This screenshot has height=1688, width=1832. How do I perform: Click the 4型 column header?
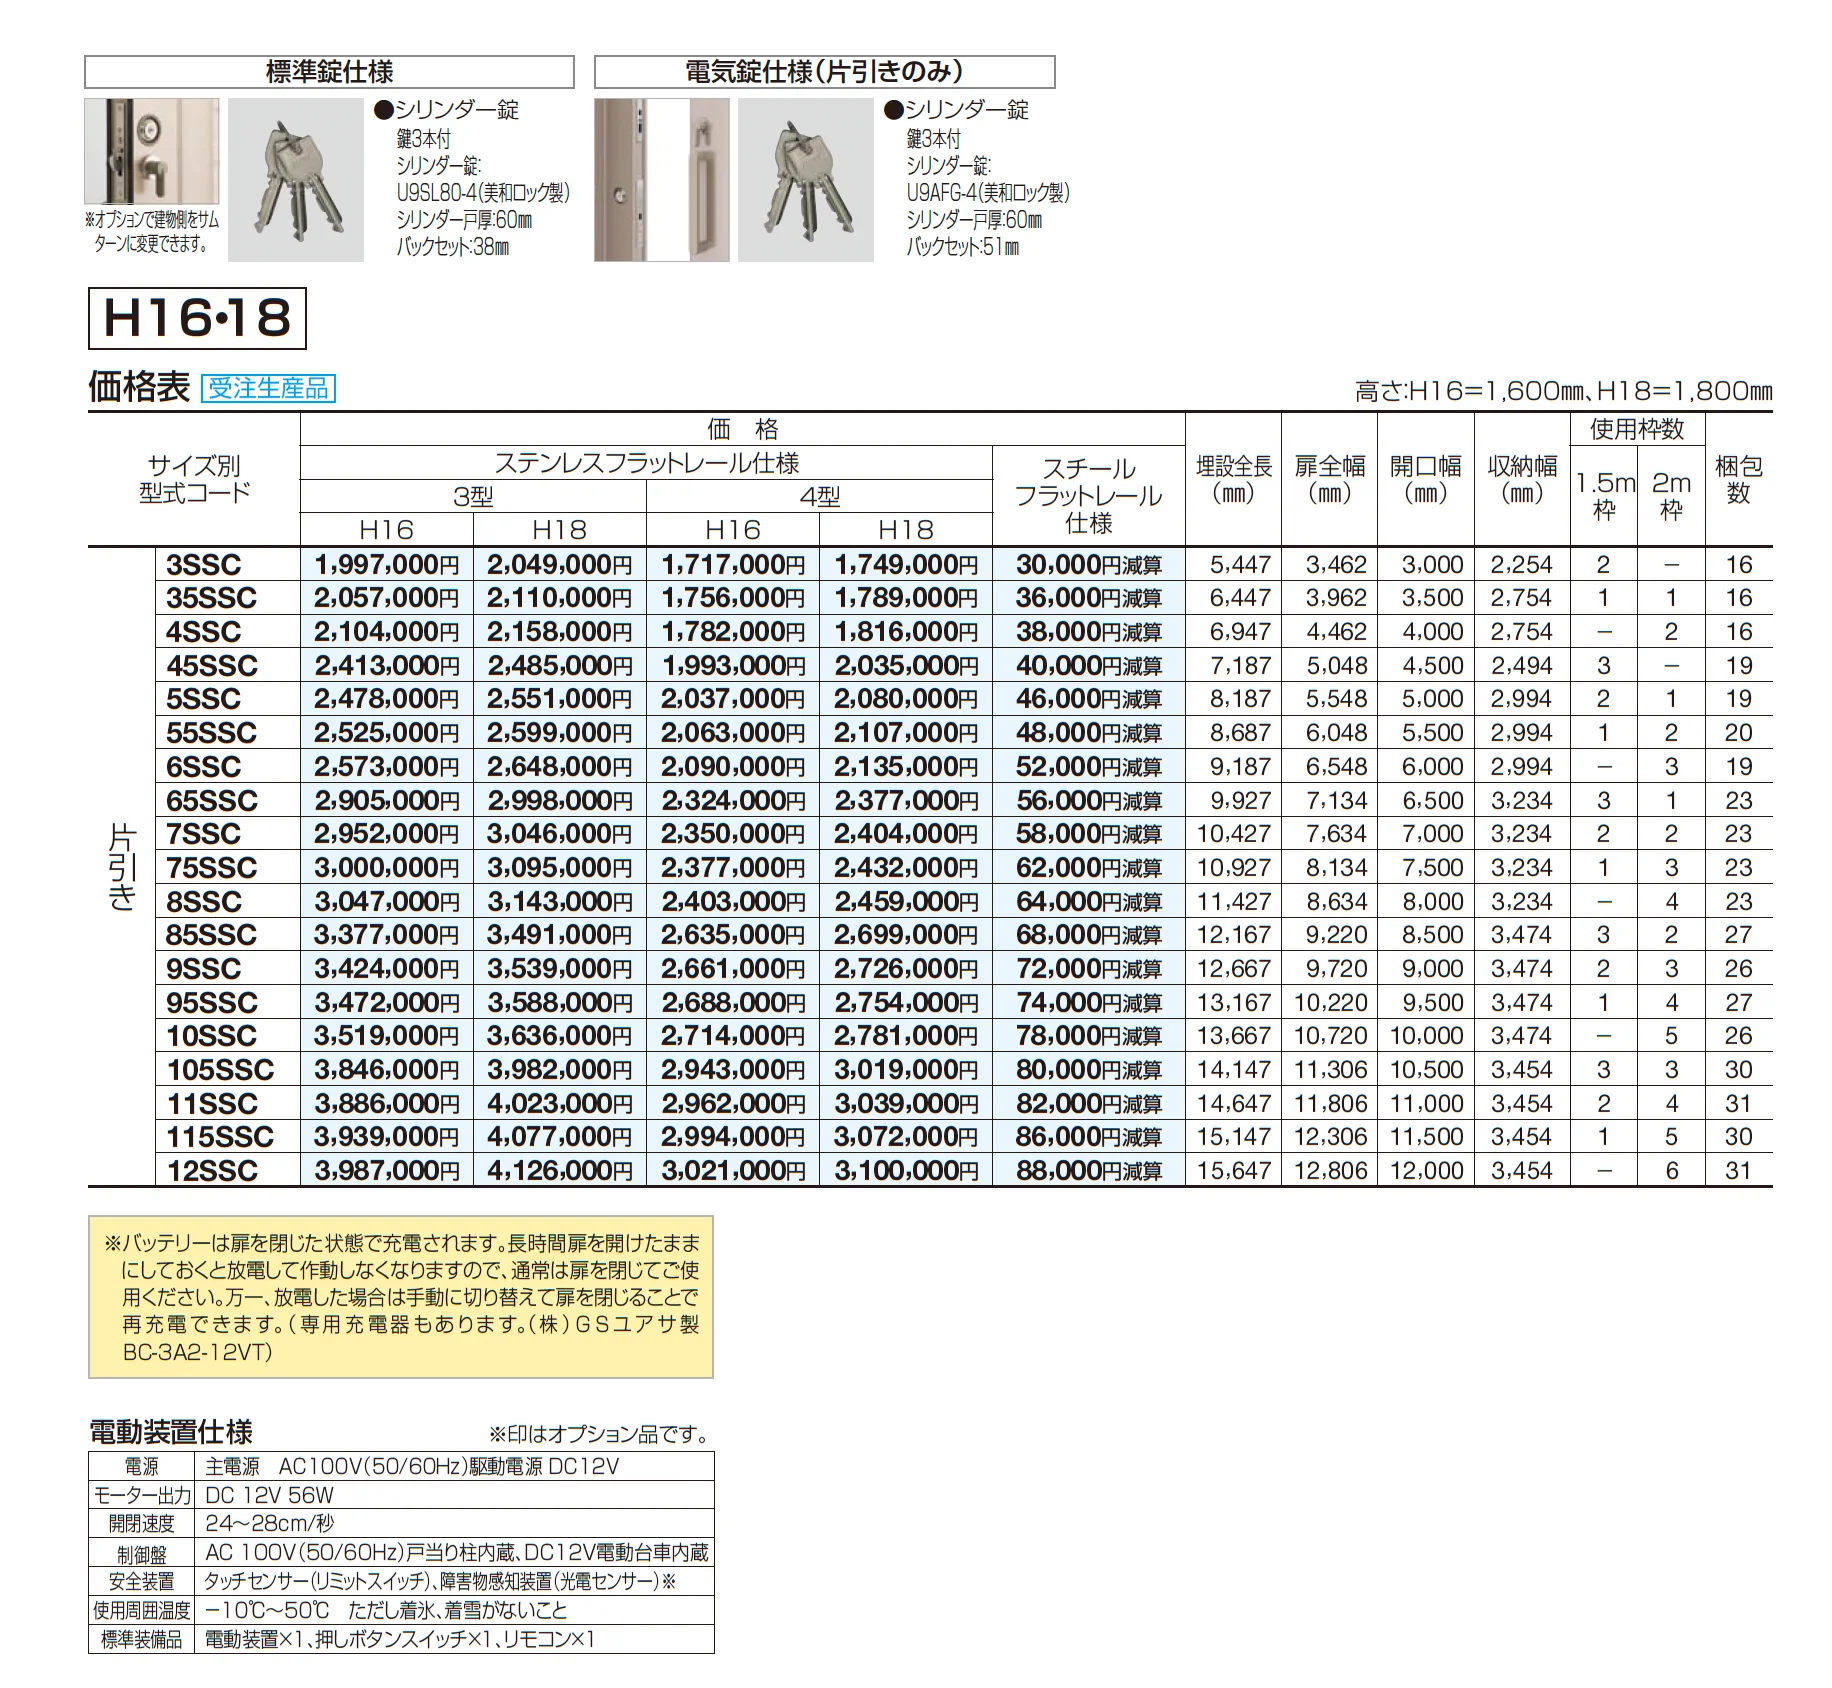click(820, 497)
